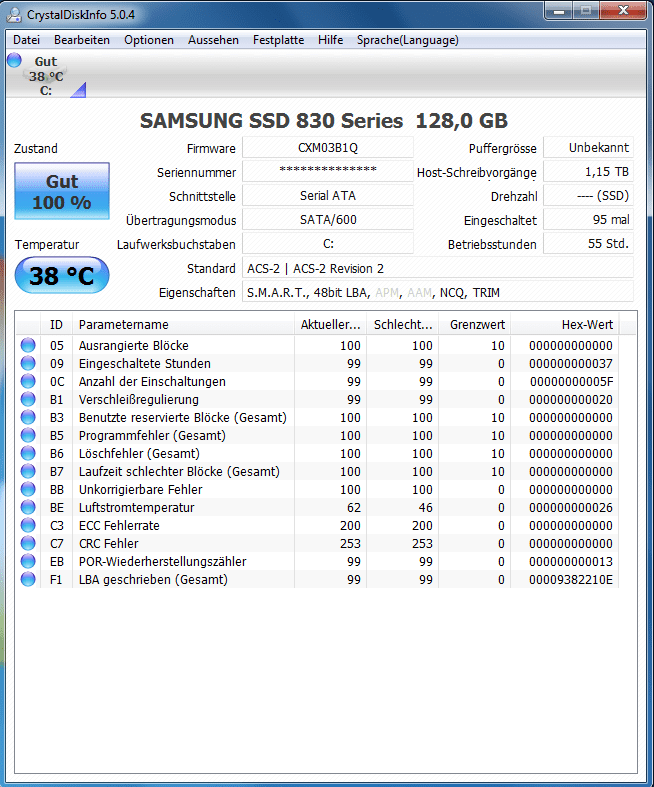654x787 pixels.
Task: Click hex value 000000000037
Action: pos(571,364)
